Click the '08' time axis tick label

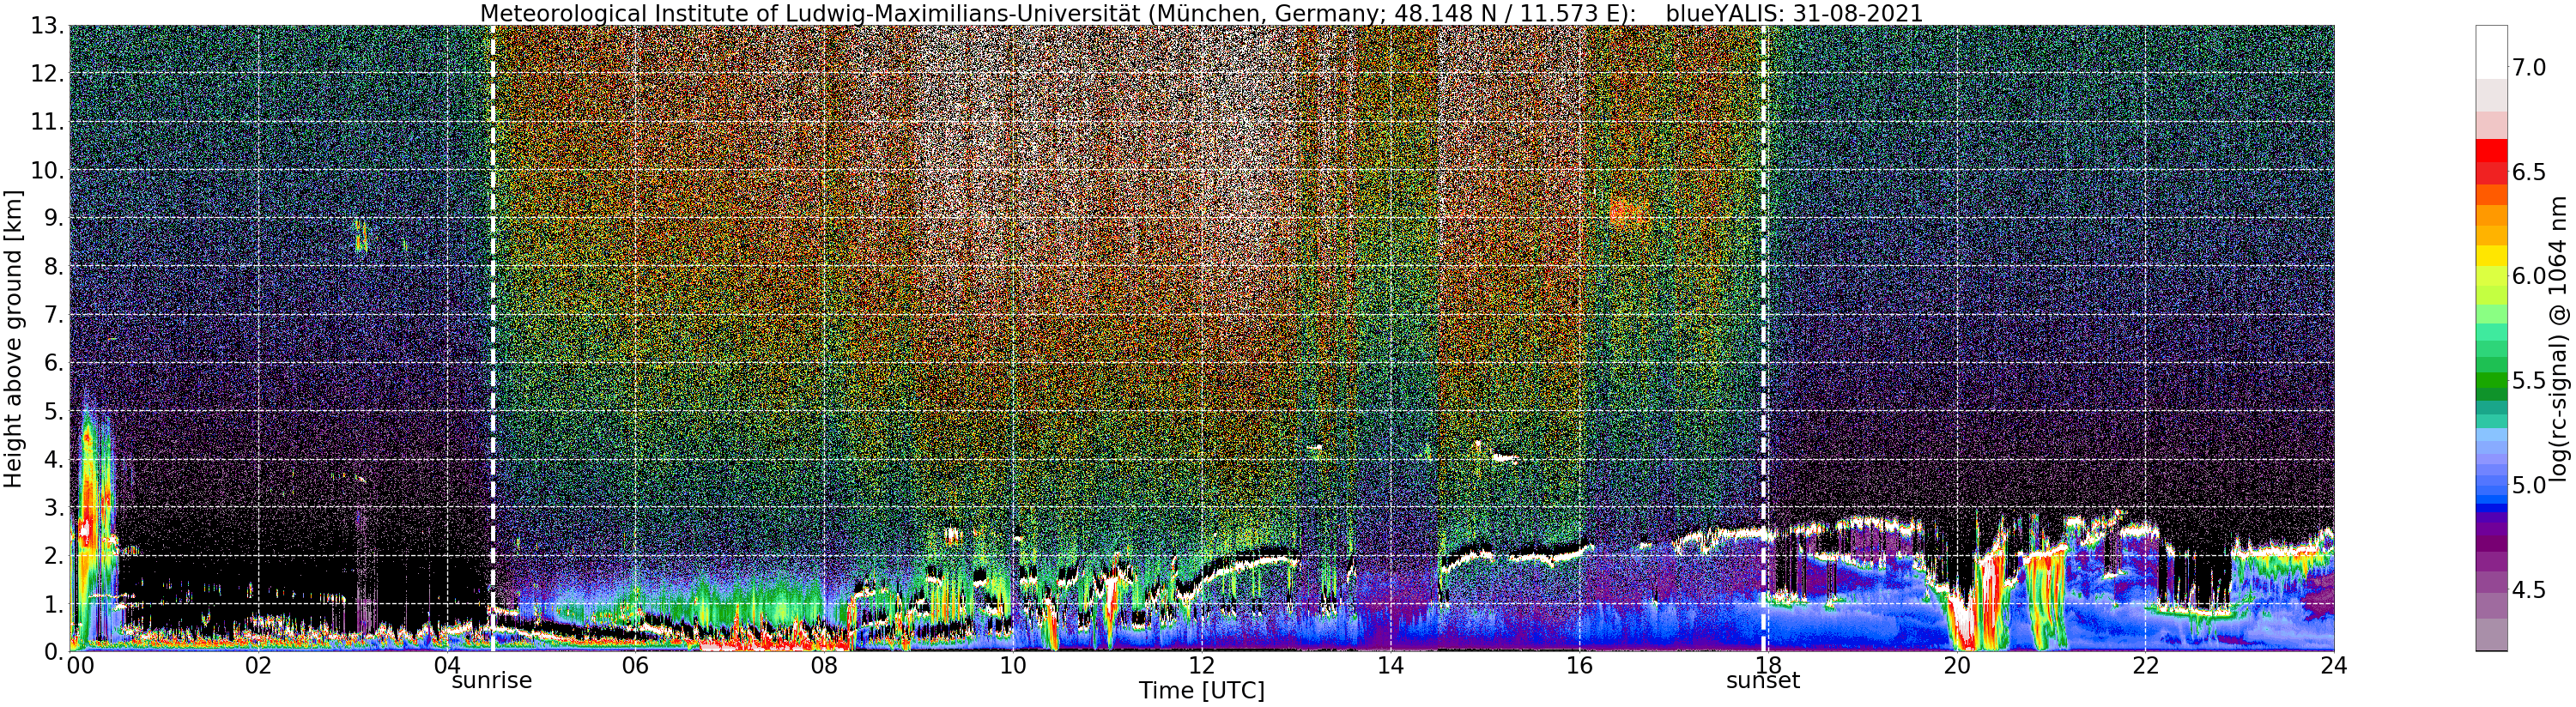tap(824, 666)
